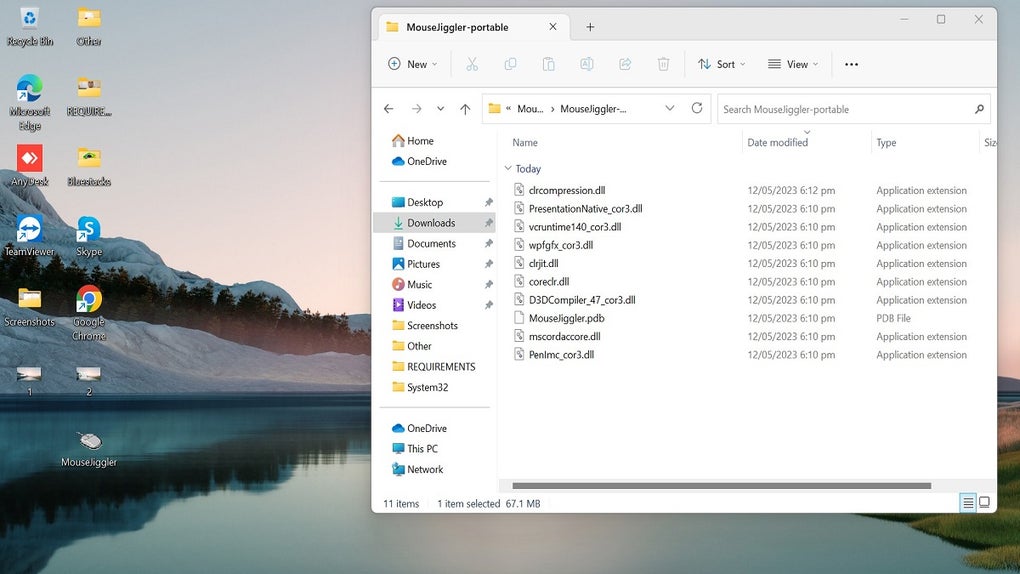This screenshot has width=1020, height=574.
Task: Click the search magnifier icon
Action: pos(979,109)
